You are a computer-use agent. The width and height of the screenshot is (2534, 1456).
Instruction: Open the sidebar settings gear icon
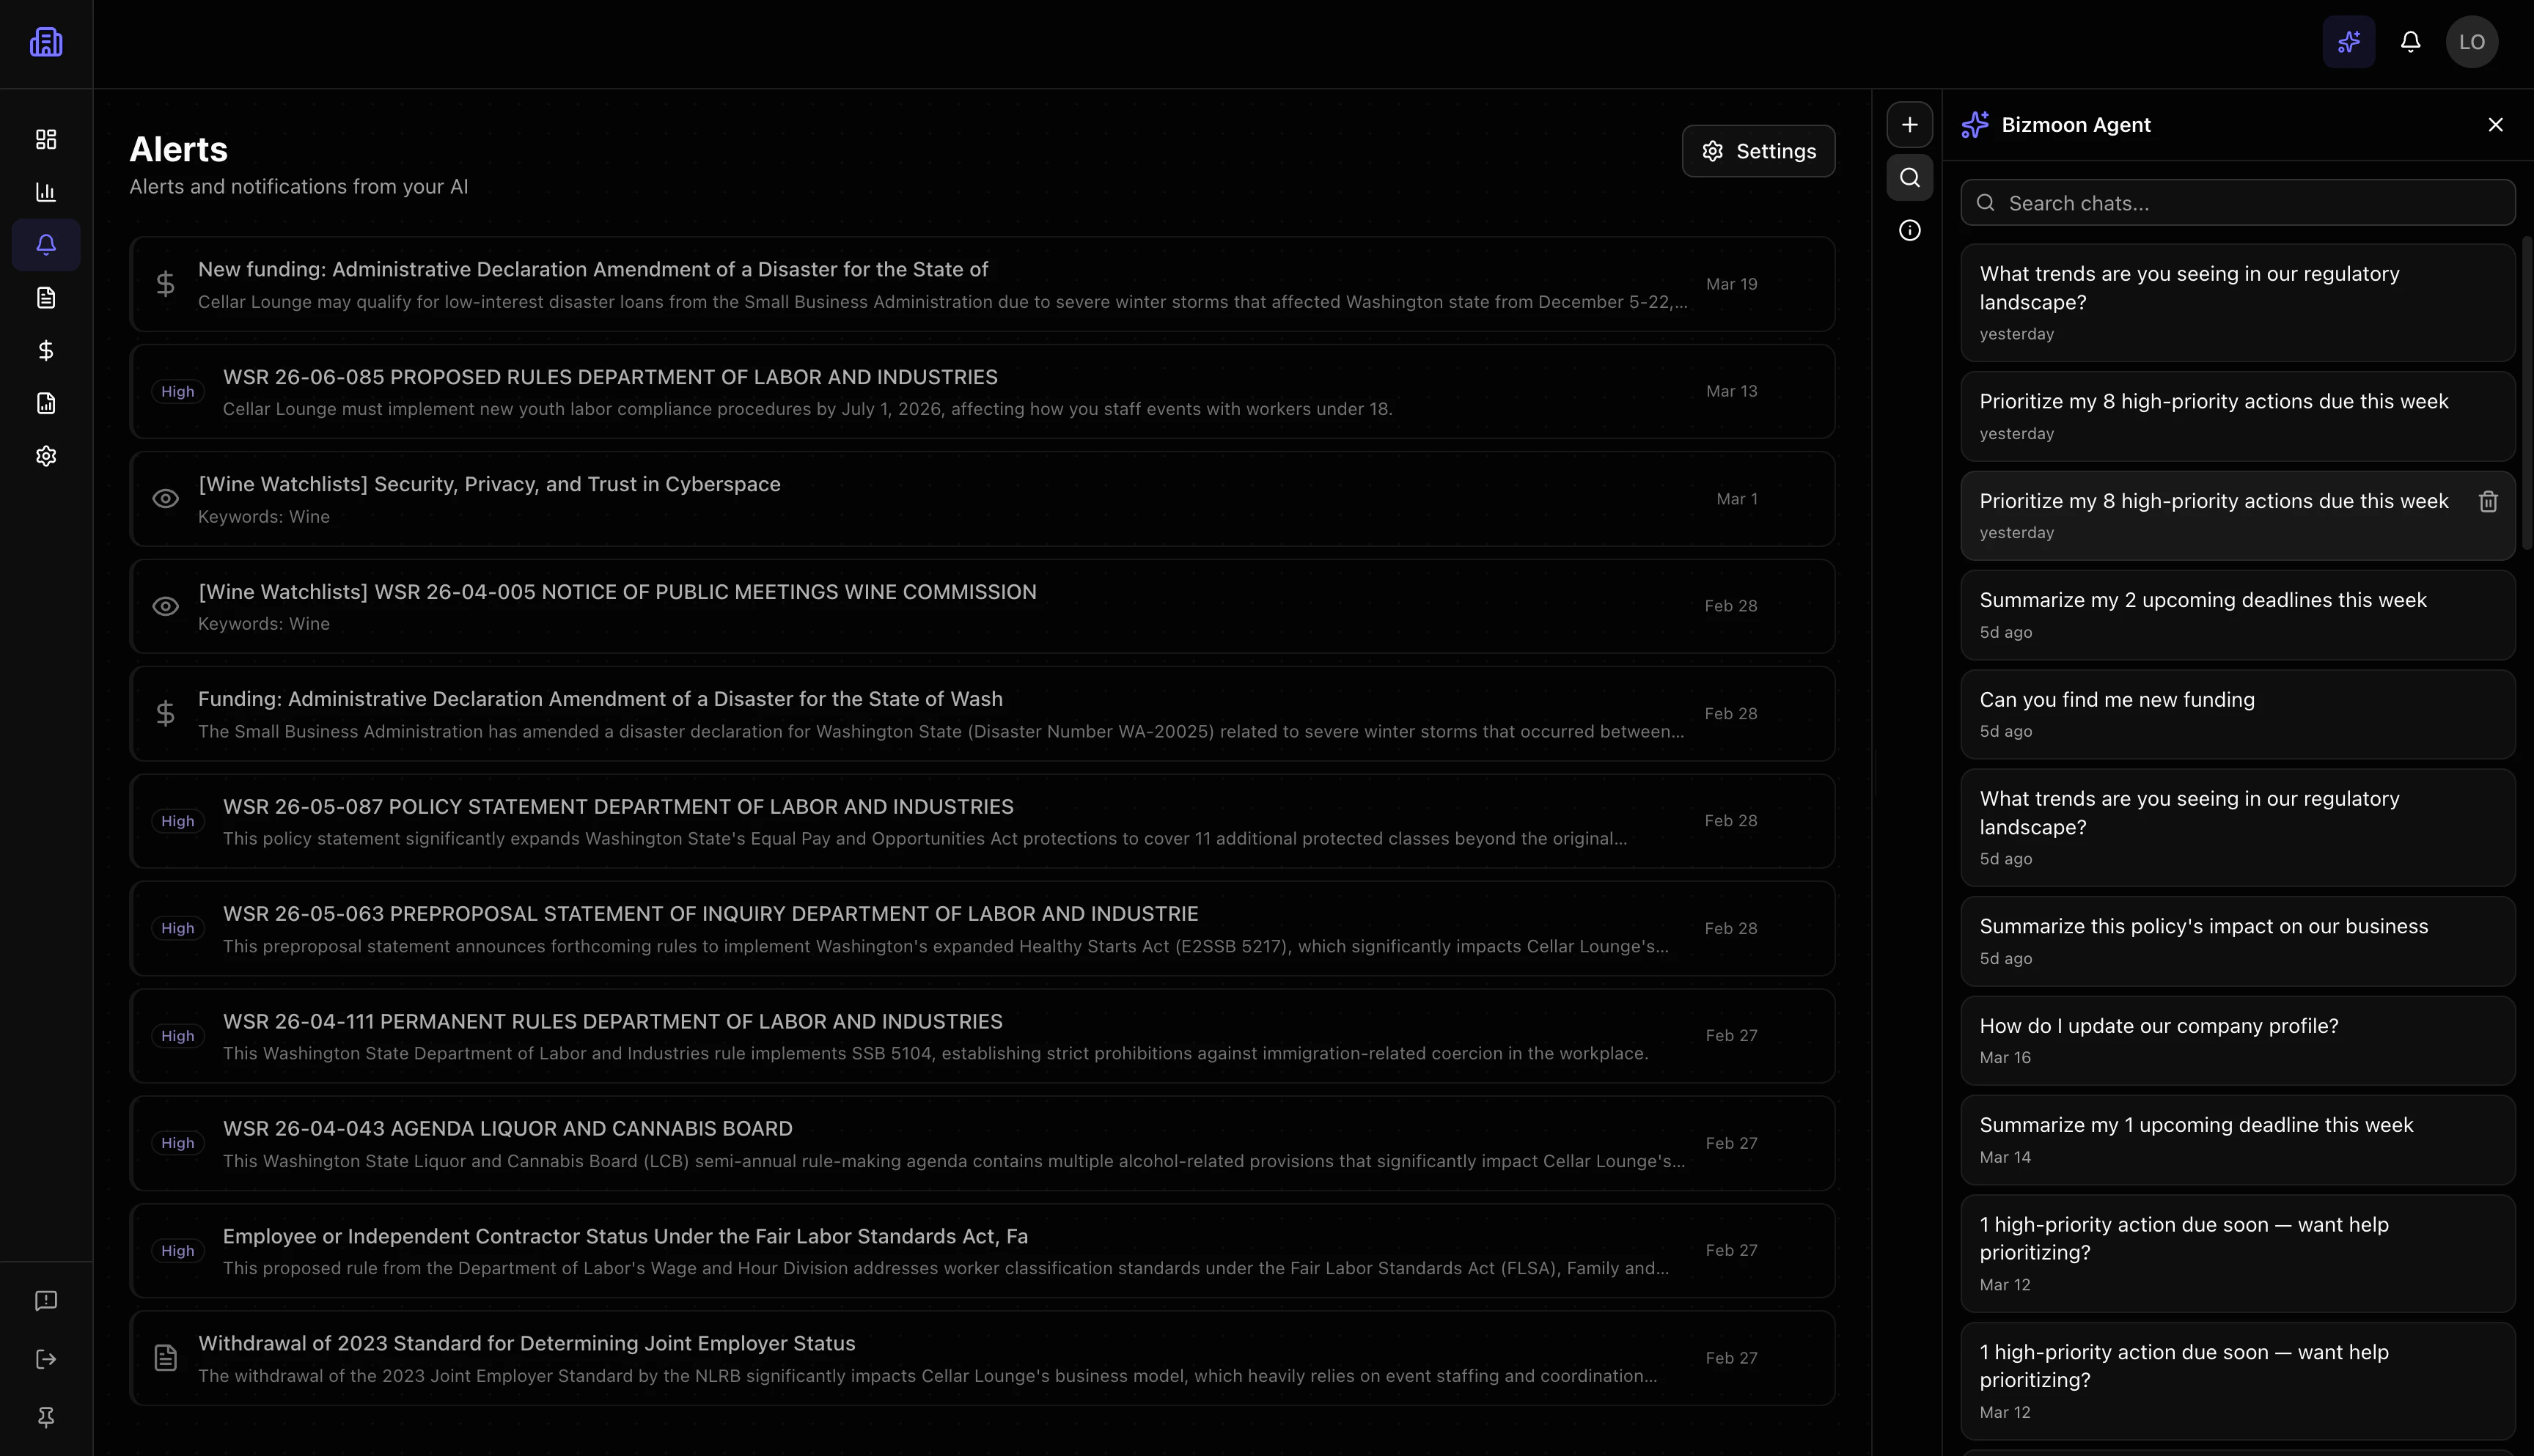tap(46, 456)
